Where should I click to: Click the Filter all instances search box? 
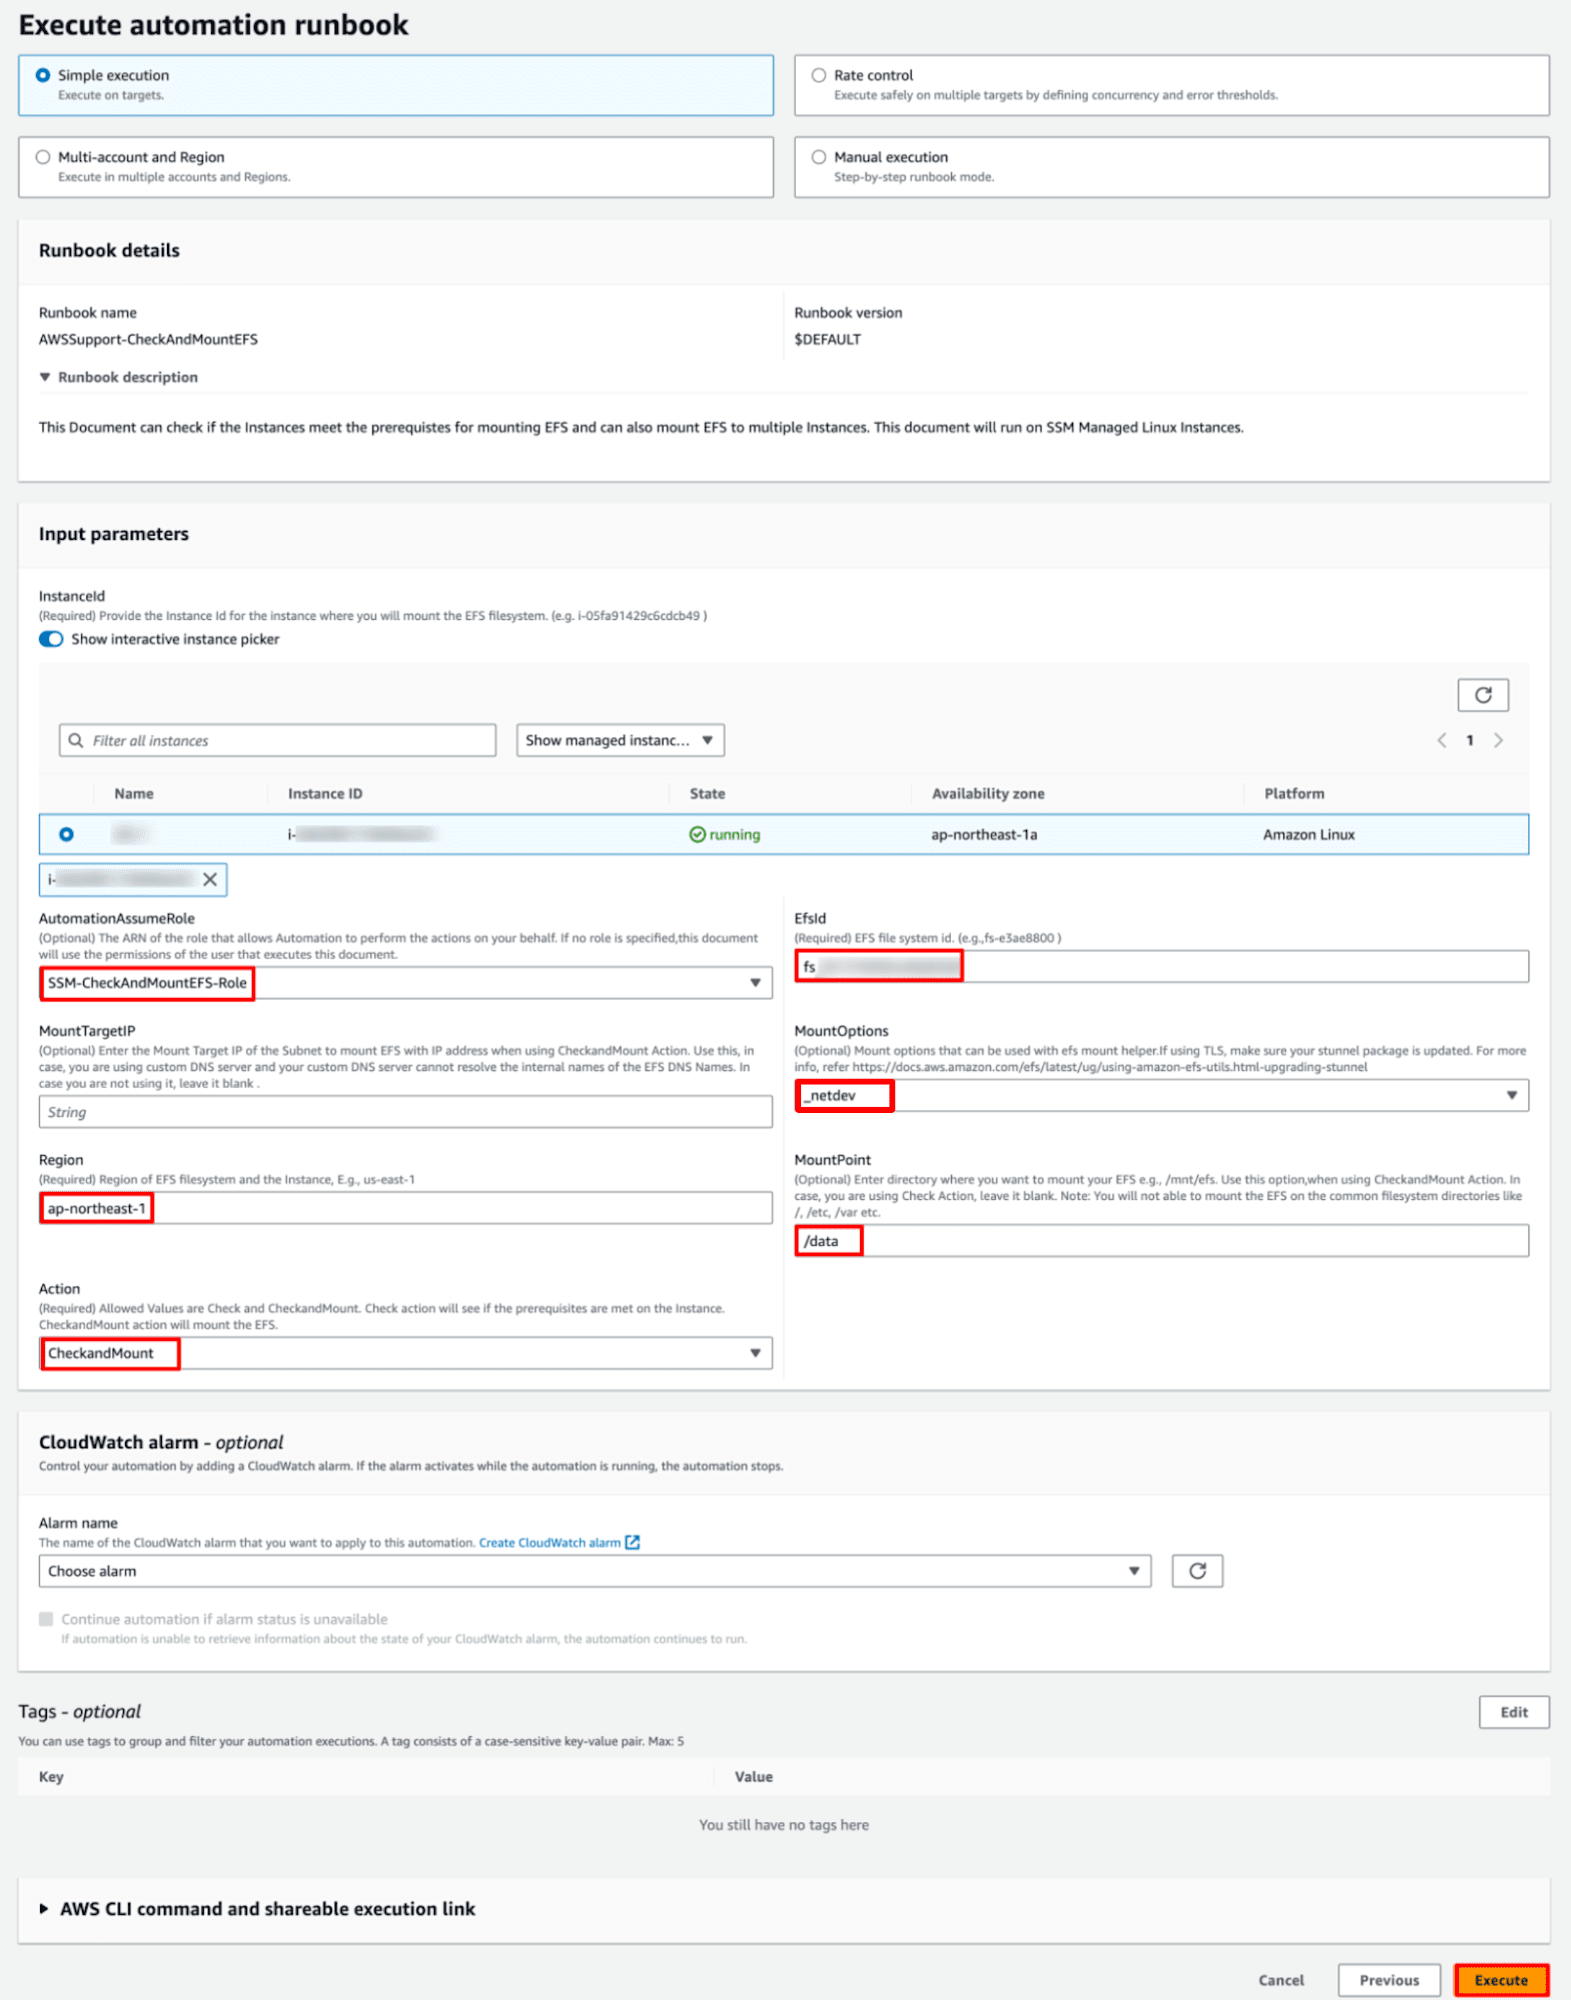tap(277, 740)
